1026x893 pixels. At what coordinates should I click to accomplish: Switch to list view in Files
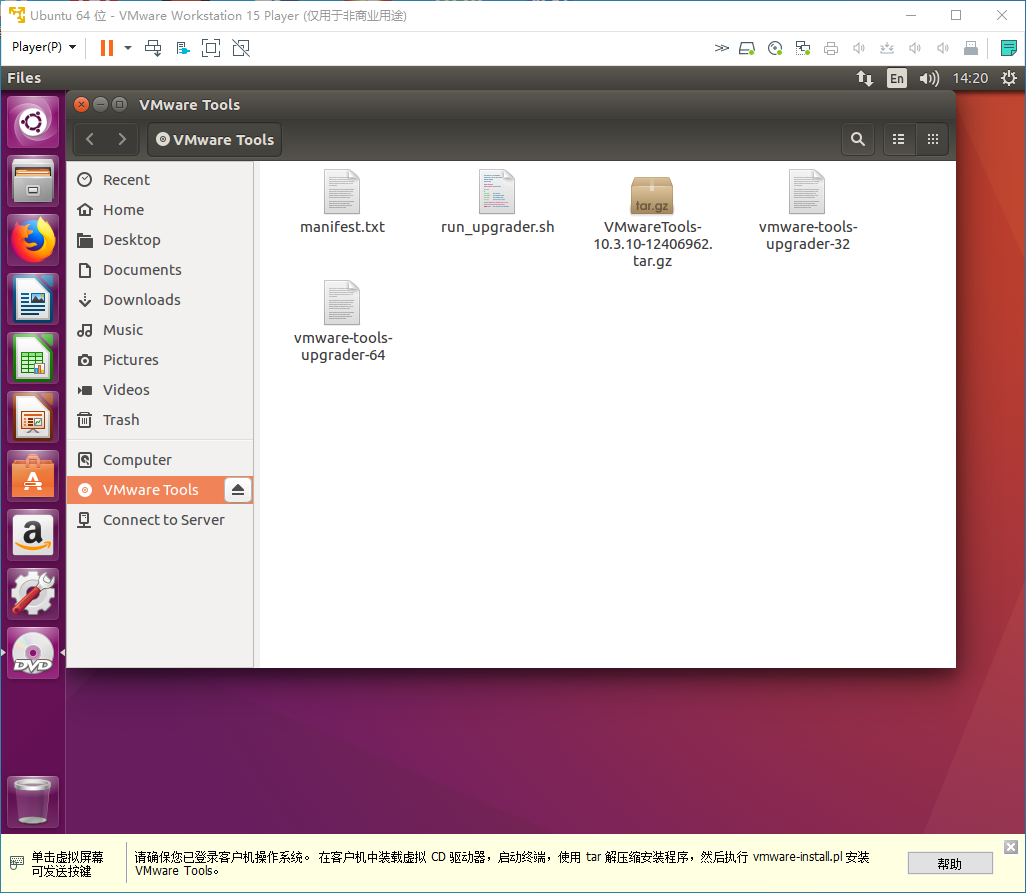pyautogui.click(x=898, y=139)
